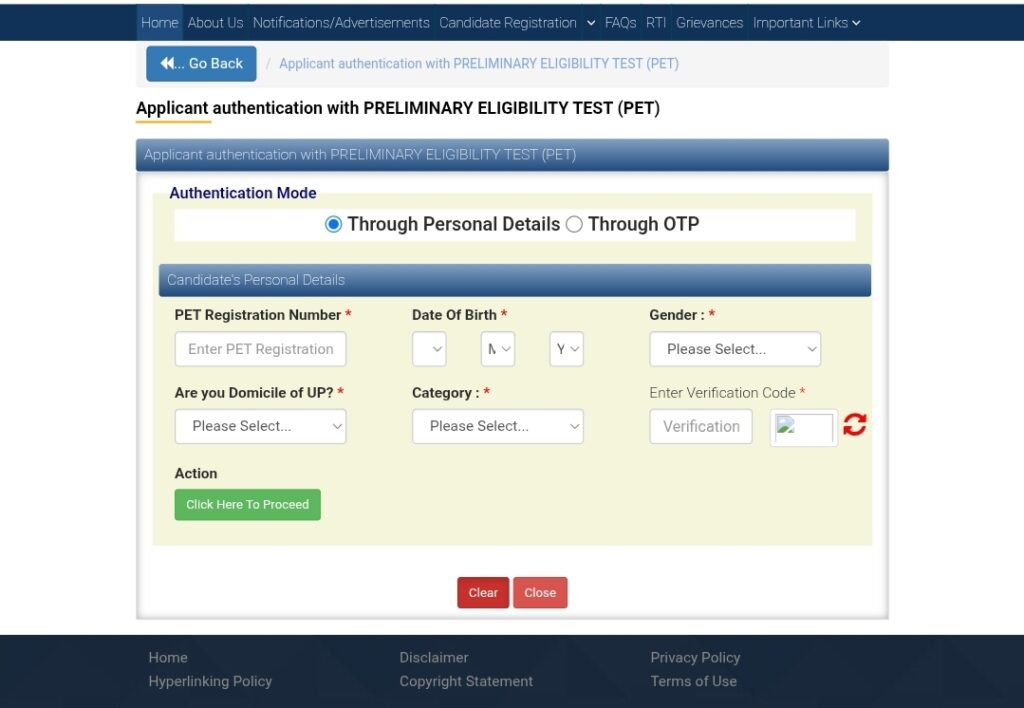Screen dimensions: 1024x708
Task: Focus the PET Registration Number field
Action: coord(260,349)
